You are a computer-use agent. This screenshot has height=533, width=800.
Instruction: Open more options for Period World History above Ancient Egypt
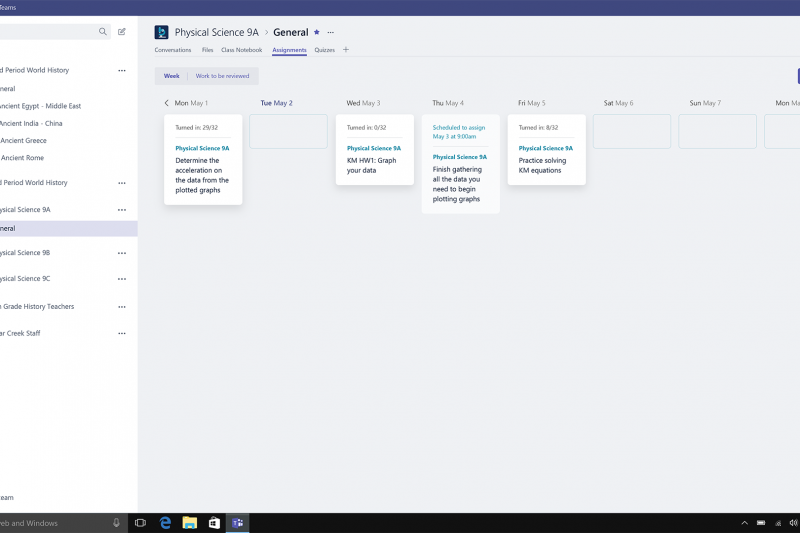(x=122, y=70)
